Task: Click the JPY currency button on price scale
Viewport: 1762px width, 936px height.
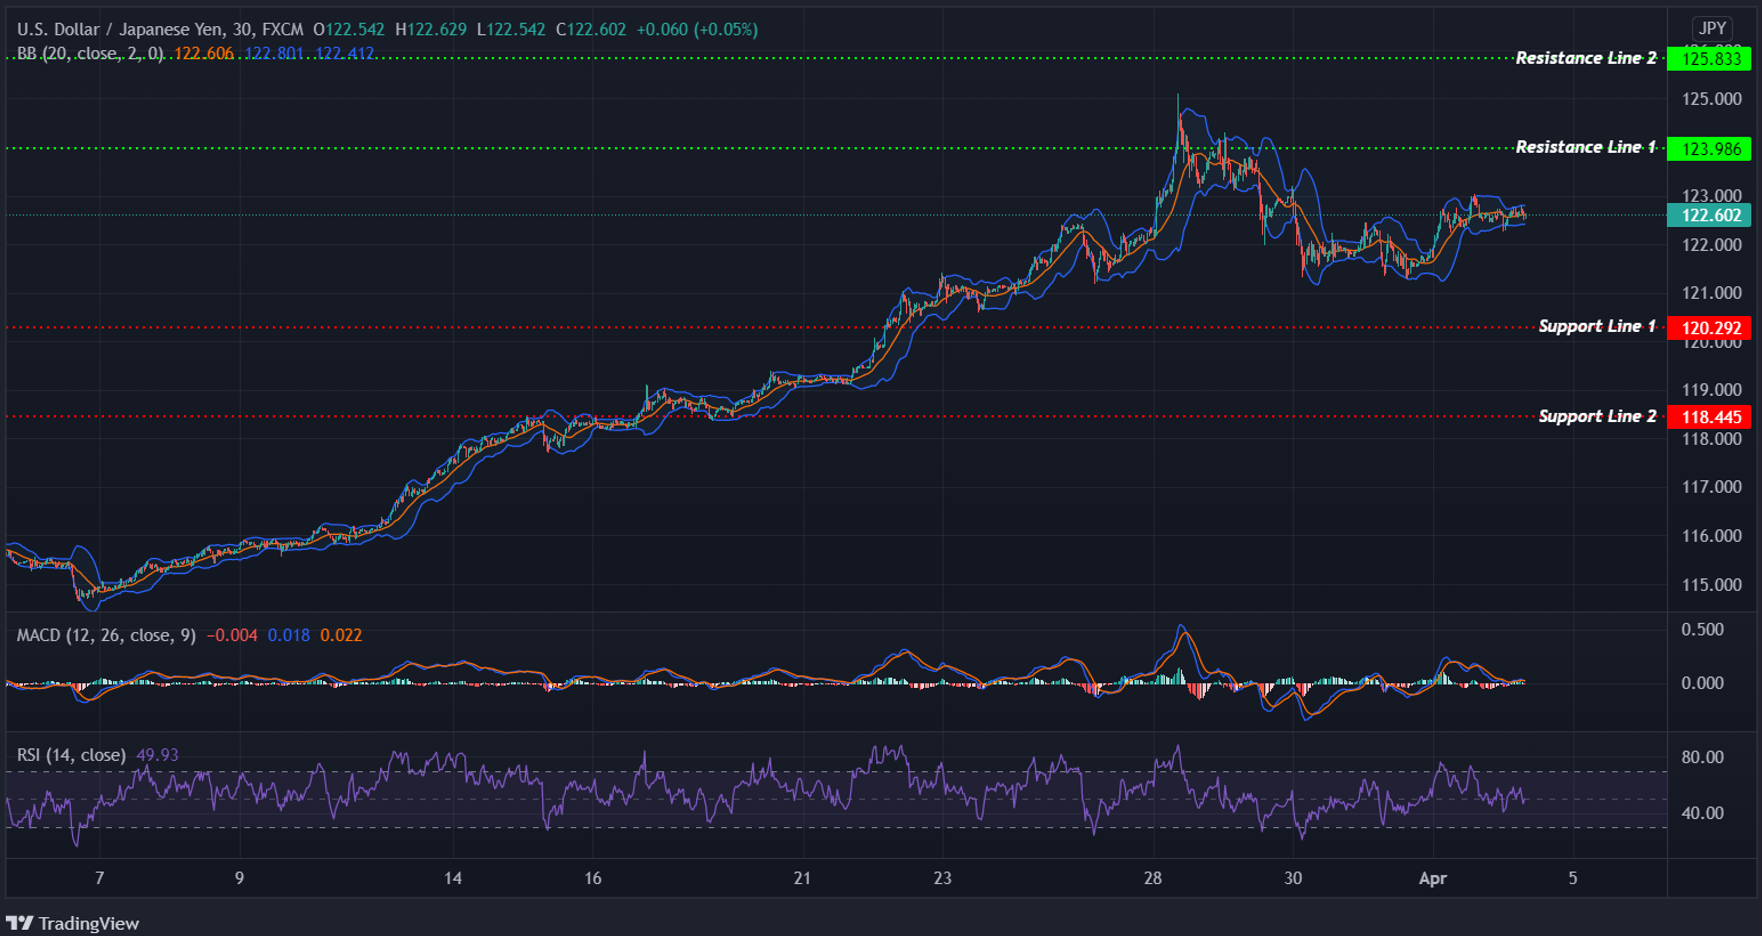Action: (1712, 28)
